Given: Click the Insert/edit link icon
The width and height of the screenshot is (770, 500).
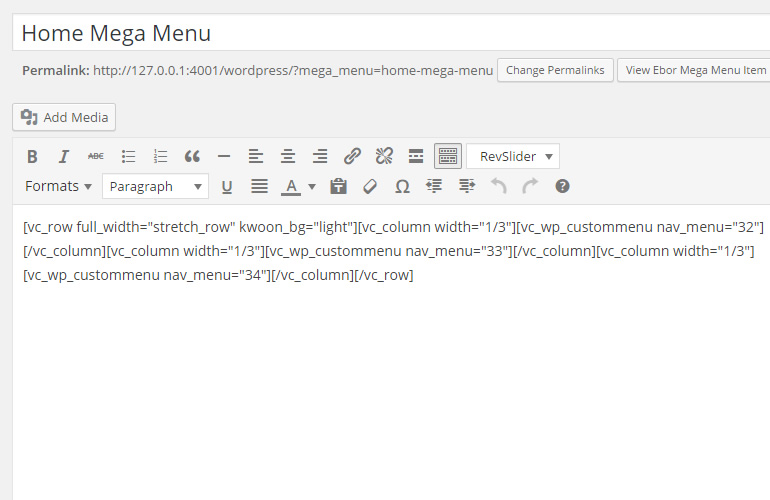Looking at the screenshot, I should point(352,157).
